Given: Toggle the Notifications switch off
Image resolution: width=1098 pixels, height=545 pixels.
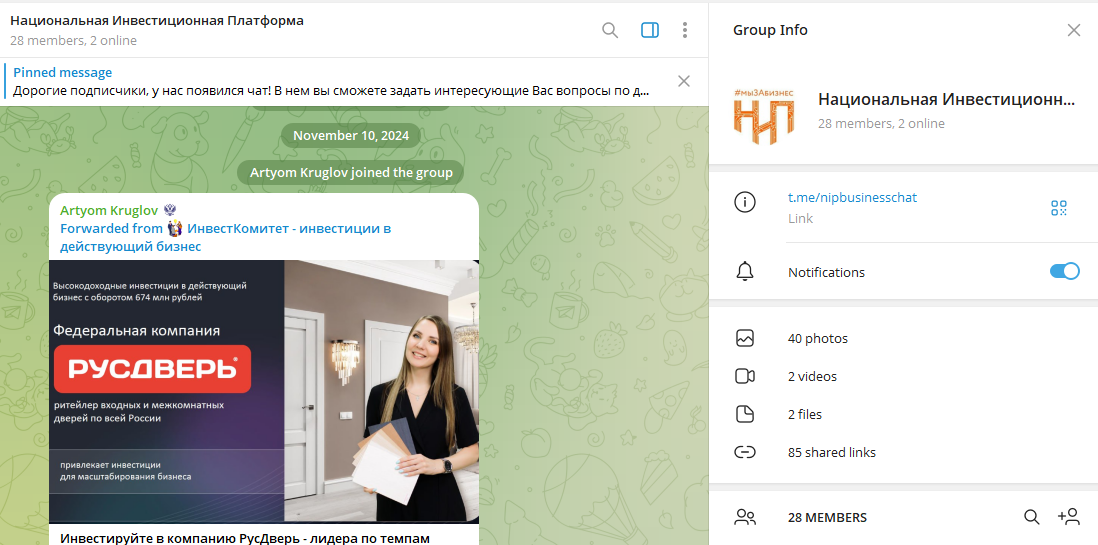Looking at the screenshot, I should (x=1064, y=271).
